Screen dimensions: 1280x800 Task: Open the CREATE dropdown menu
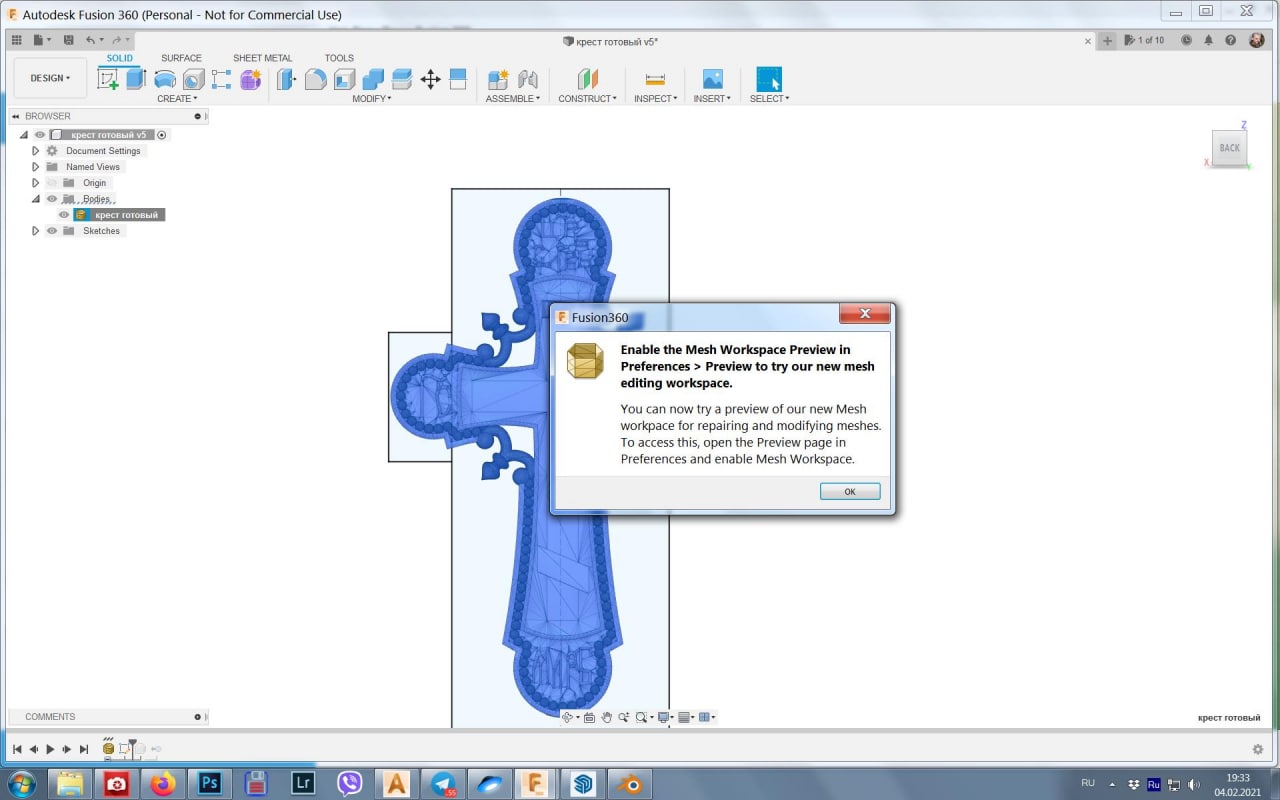[x=177, y=99]
